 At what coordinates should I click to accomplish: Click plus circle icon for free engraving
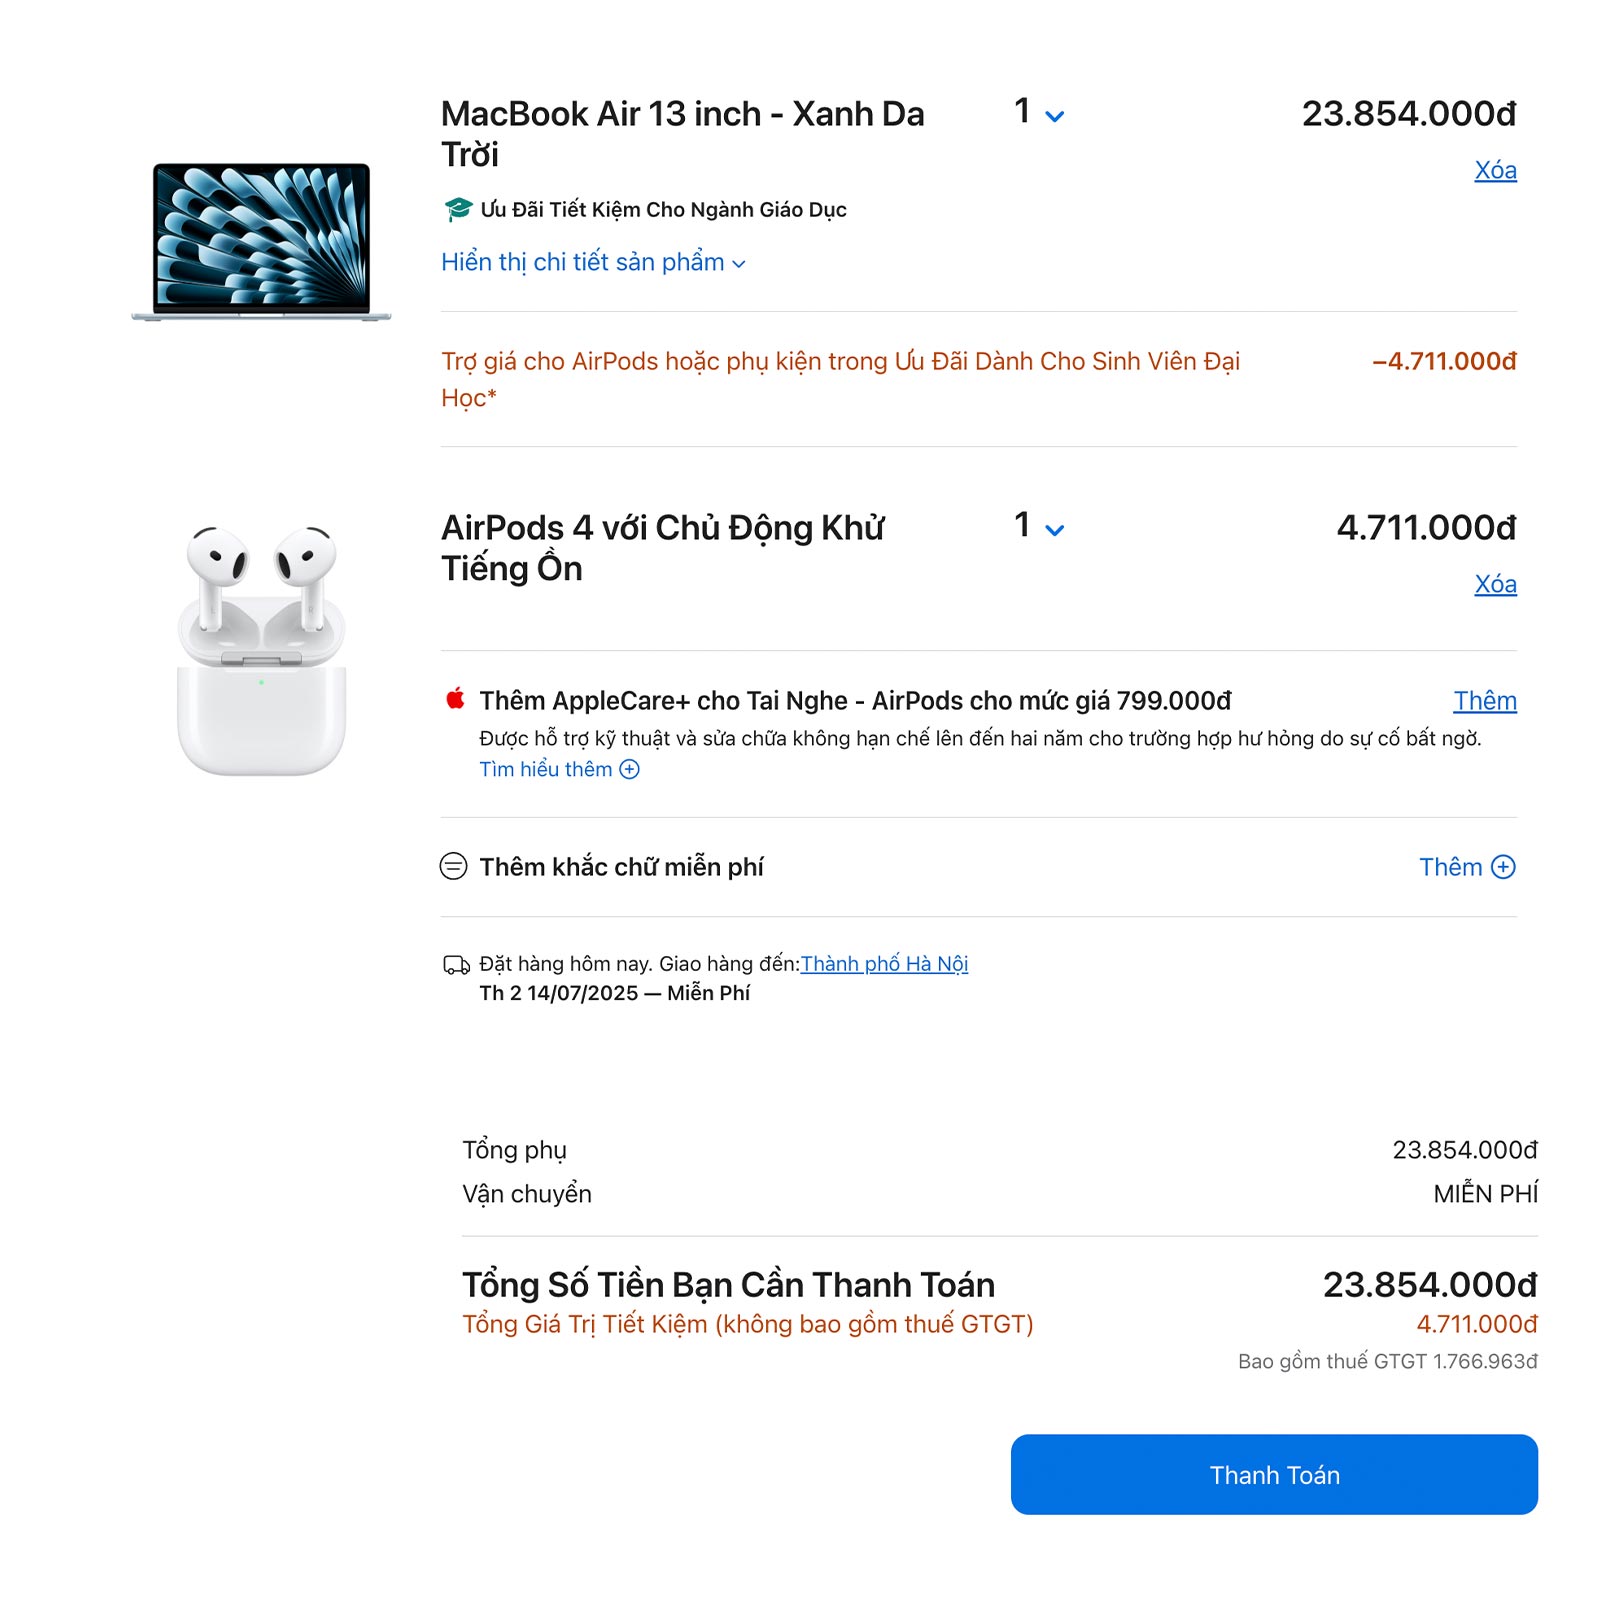1503,867
